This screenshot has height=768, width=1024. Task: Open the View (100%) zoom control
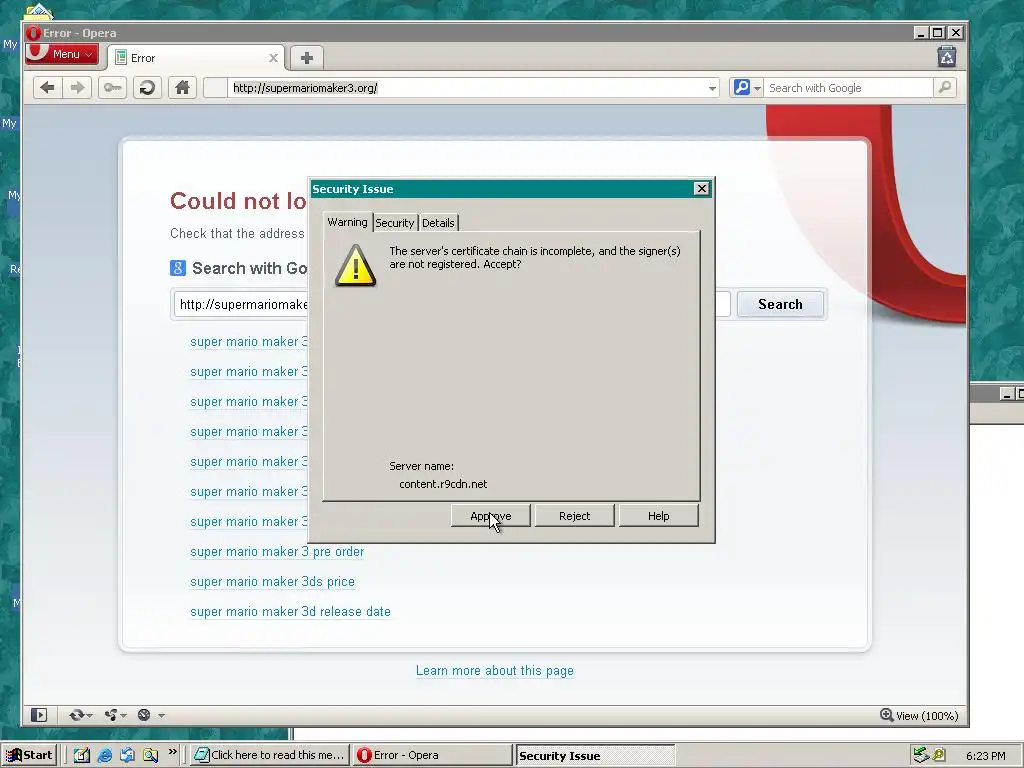tap(920, 716)
